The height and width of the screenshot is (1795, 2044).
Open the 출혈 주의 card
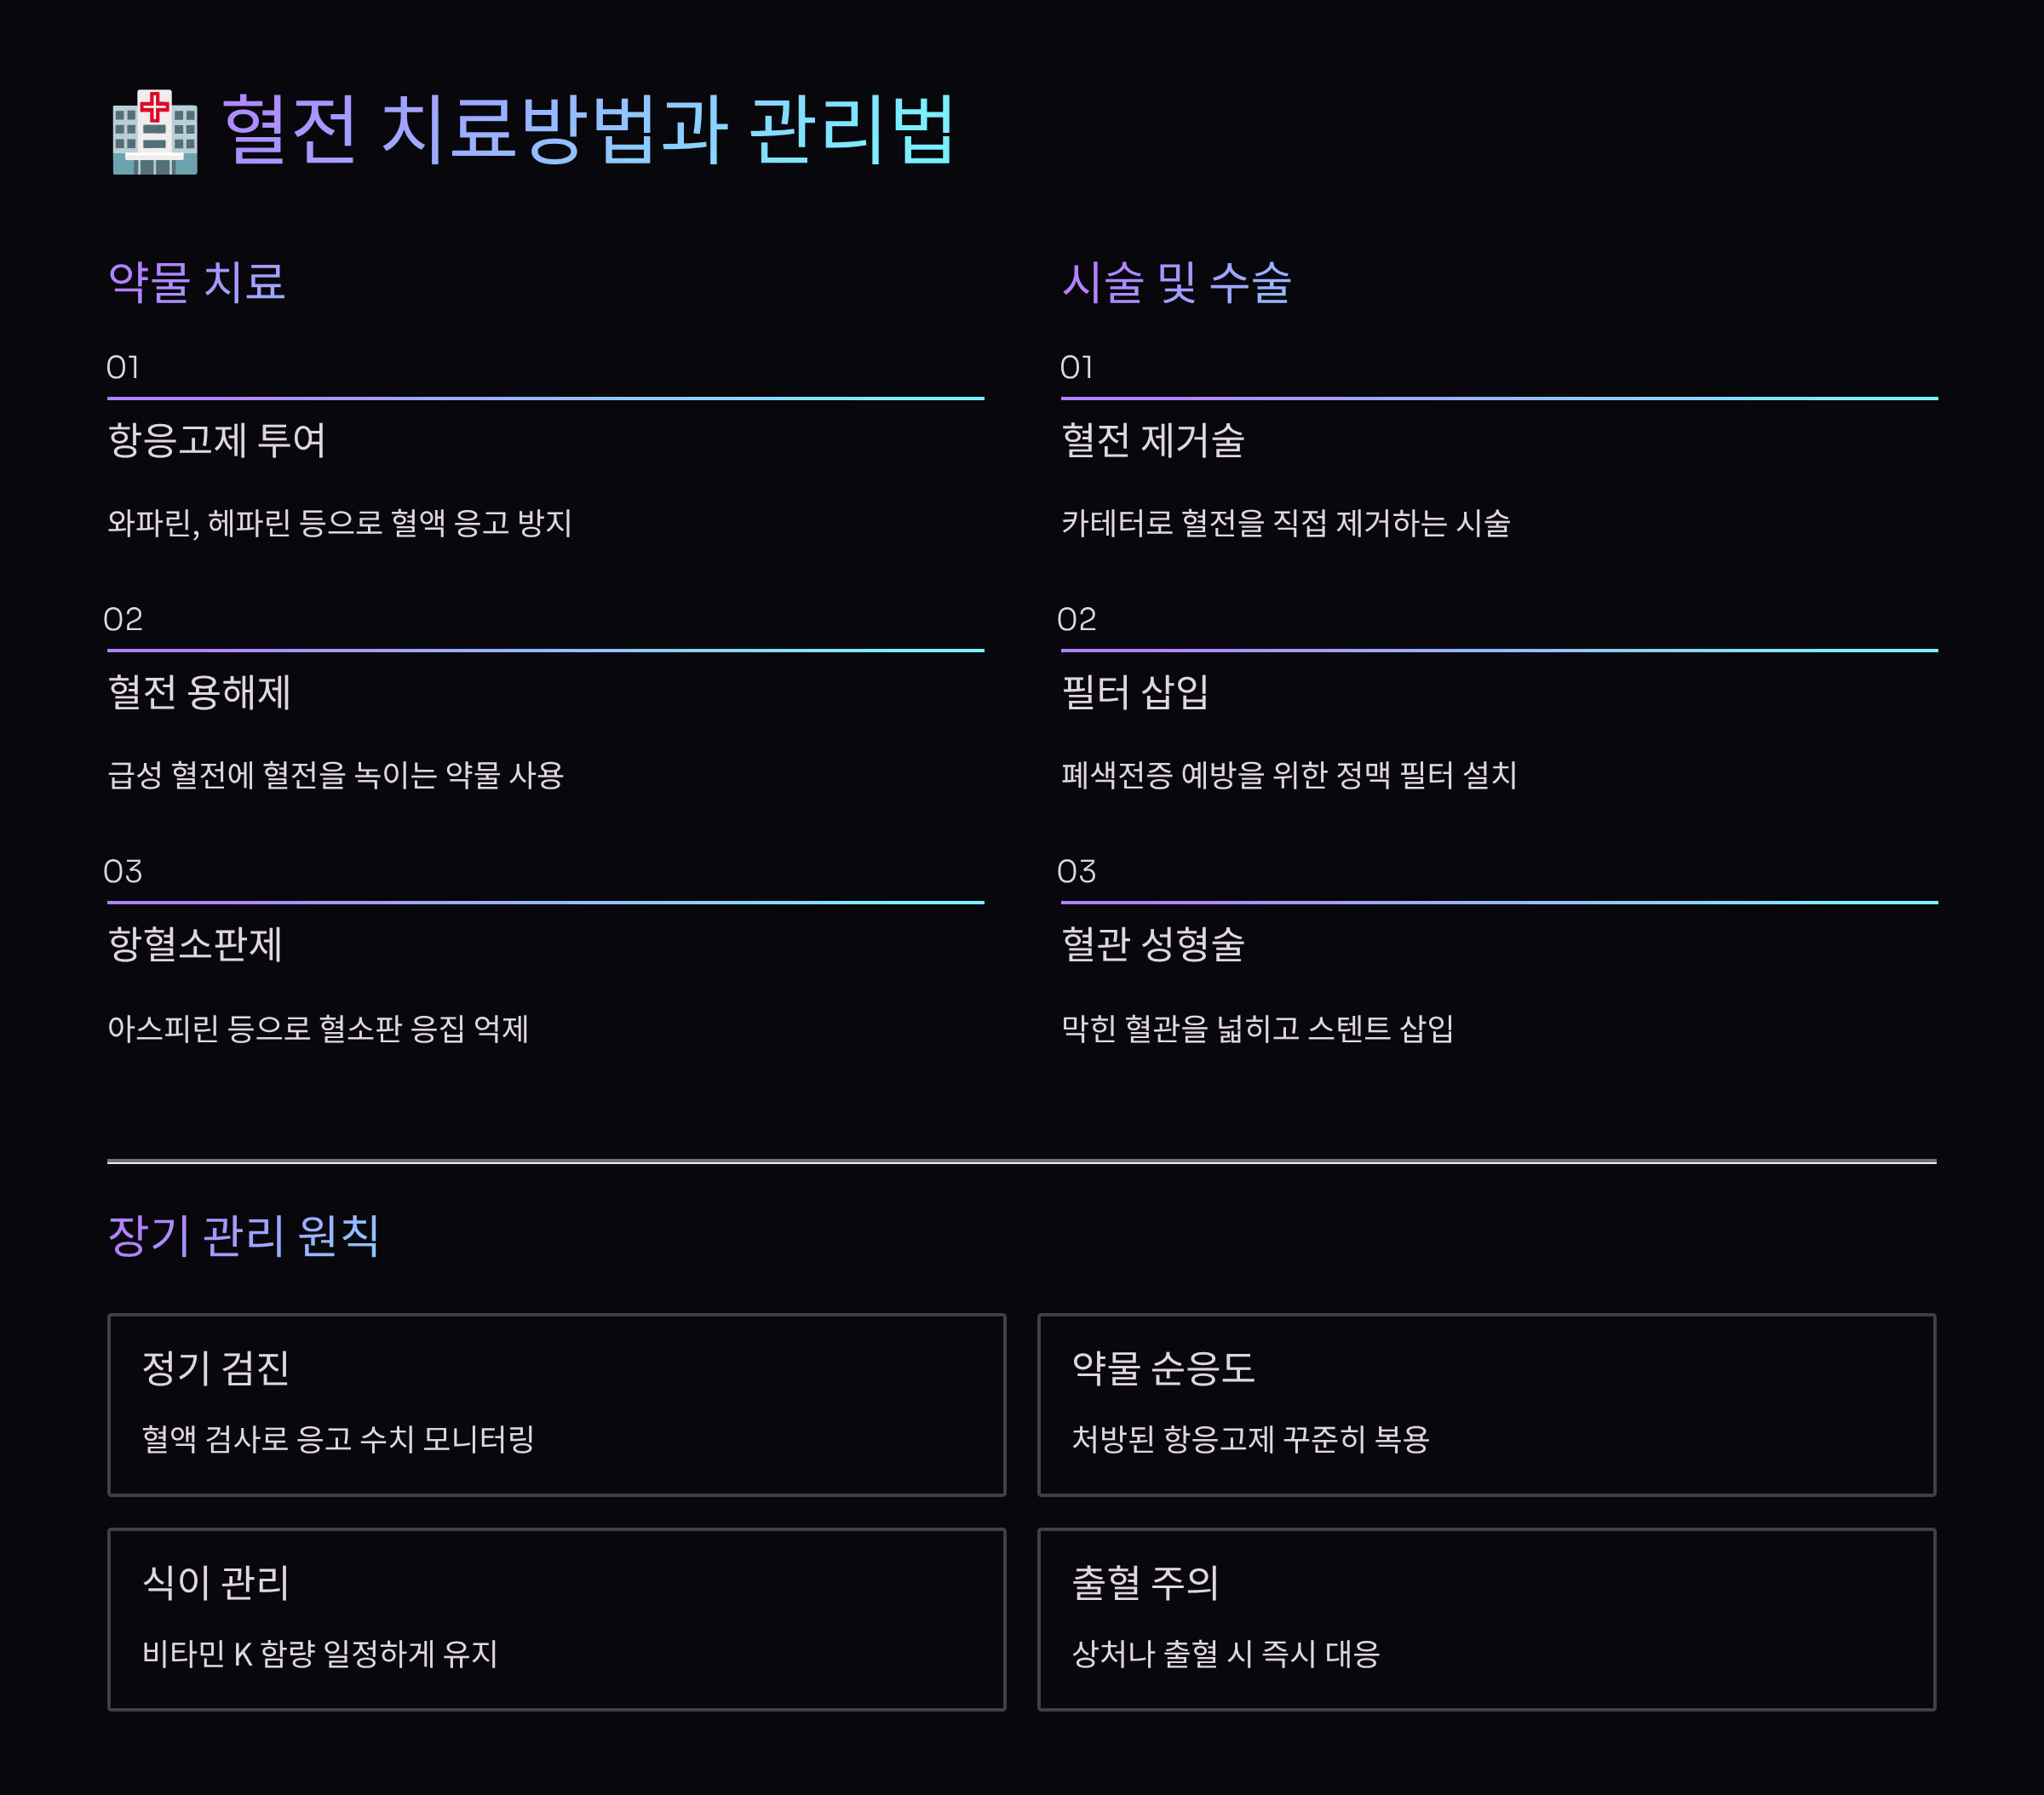[1487, 1619]
